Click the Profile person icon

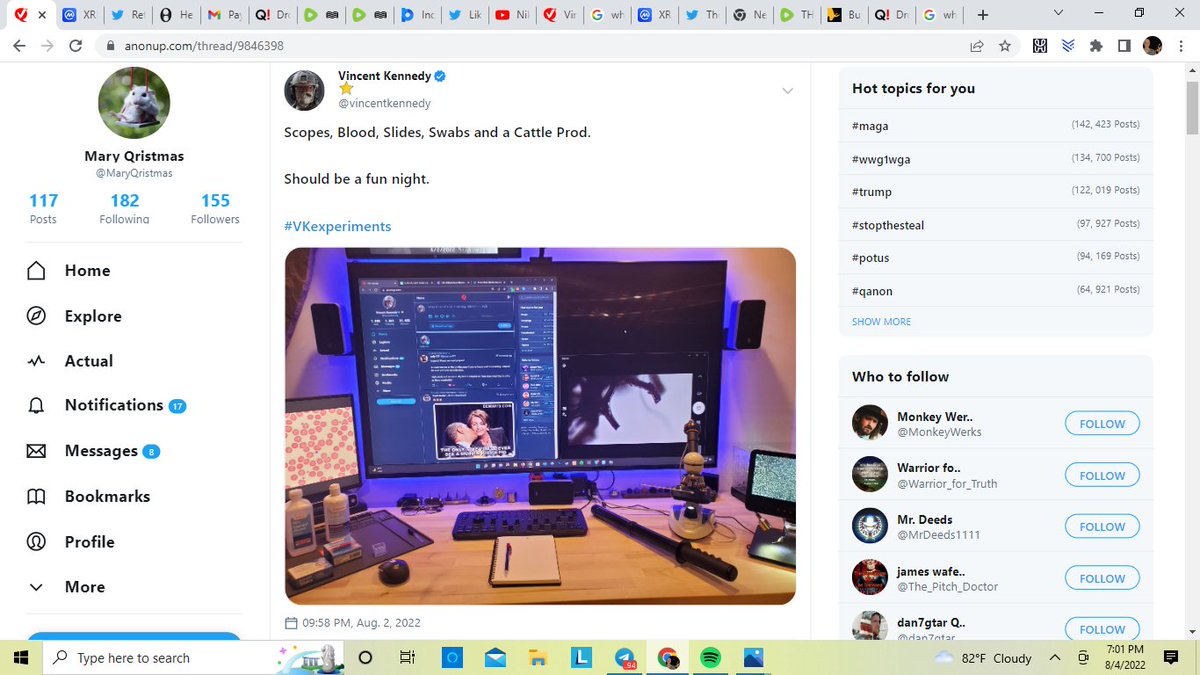point(37,542)
